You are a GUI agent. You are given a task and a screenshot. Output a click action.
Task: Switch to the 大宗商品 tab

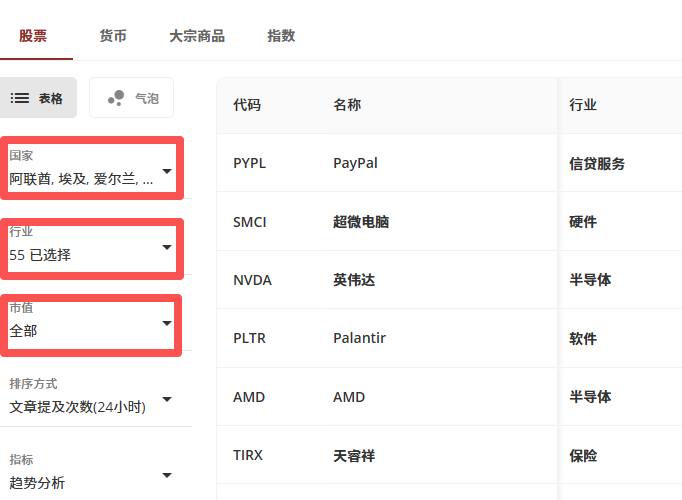coord(196,36)
